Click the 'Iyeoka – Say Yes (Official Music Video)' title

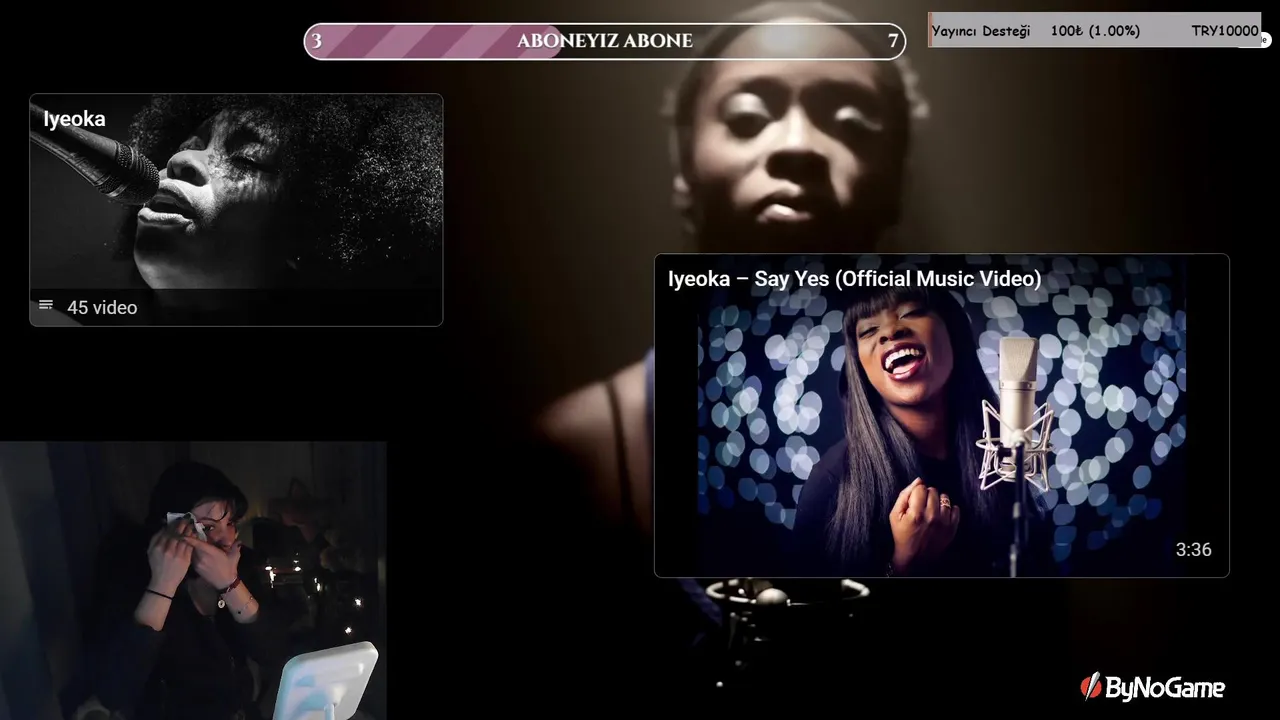[x=855, y=279]
